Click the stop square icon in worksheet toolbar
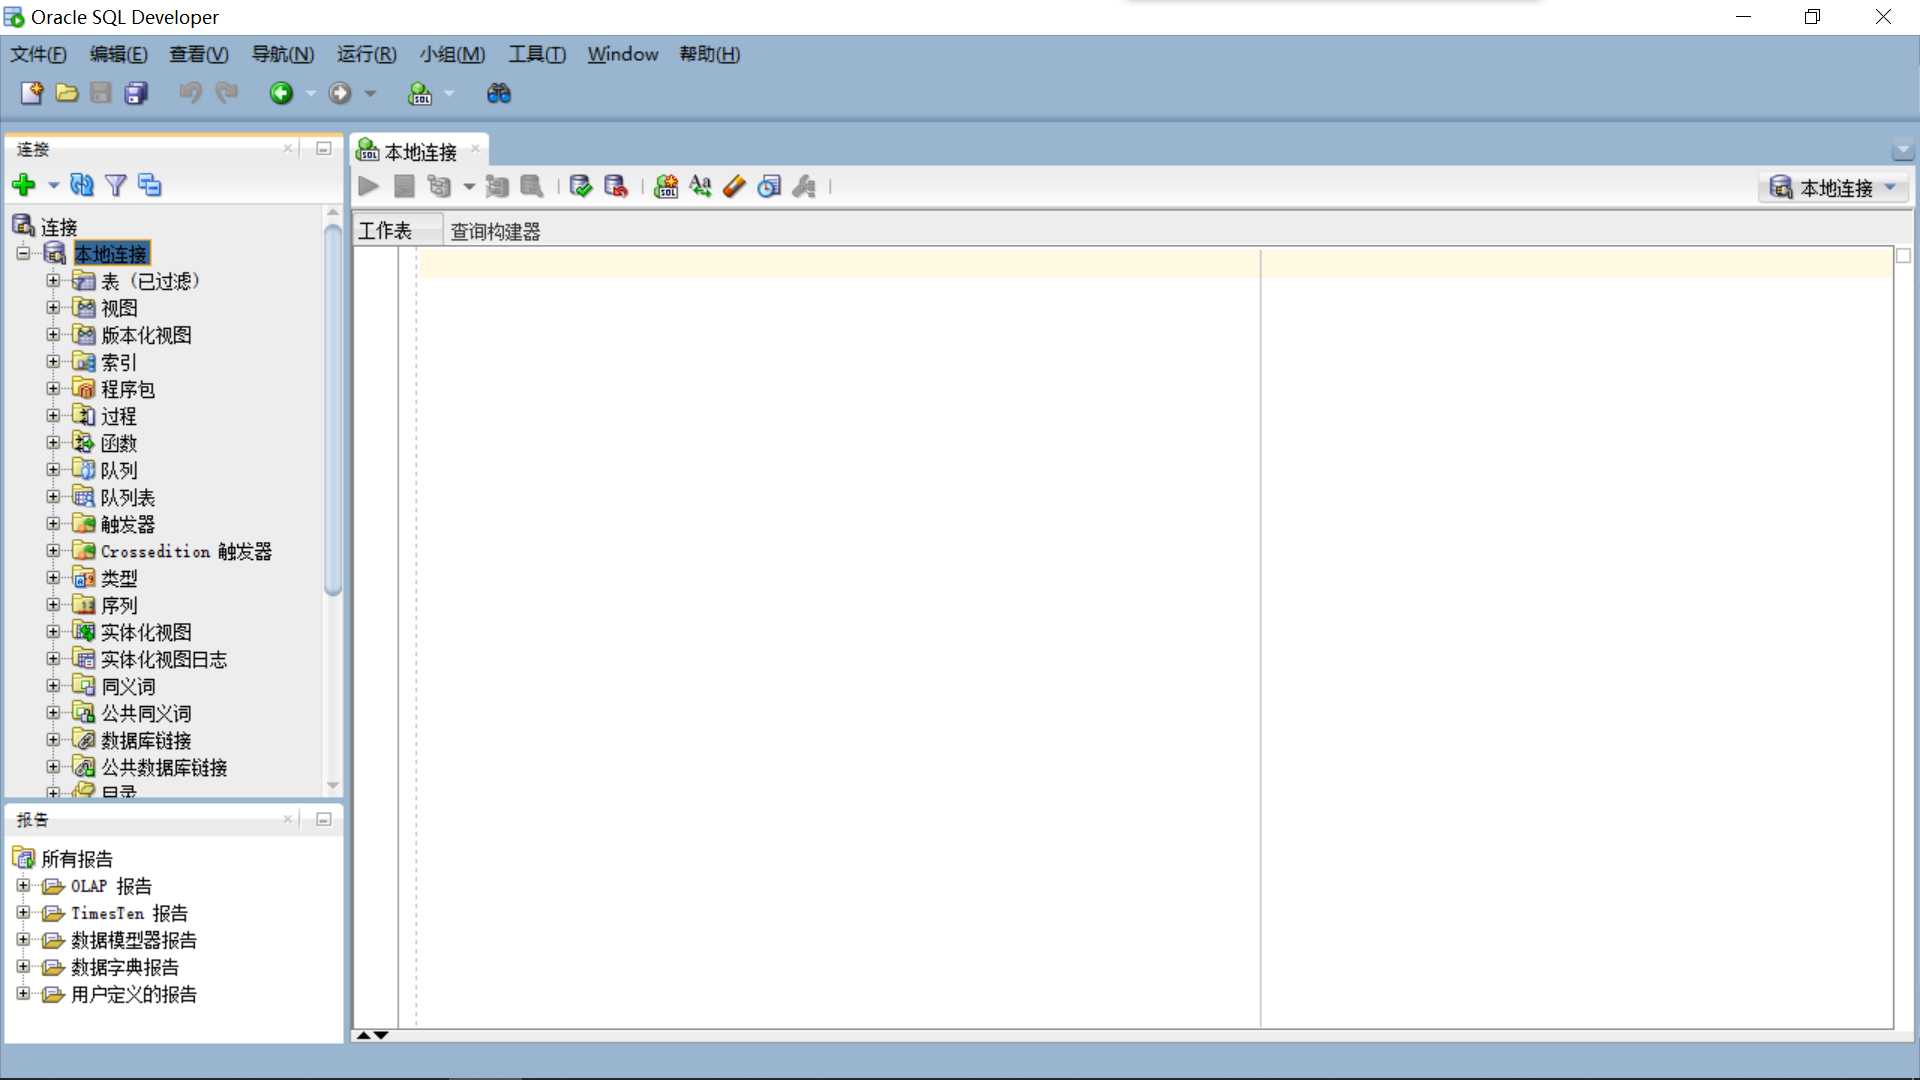This screenshot has width=1920, height=1080. pos(404,186)
